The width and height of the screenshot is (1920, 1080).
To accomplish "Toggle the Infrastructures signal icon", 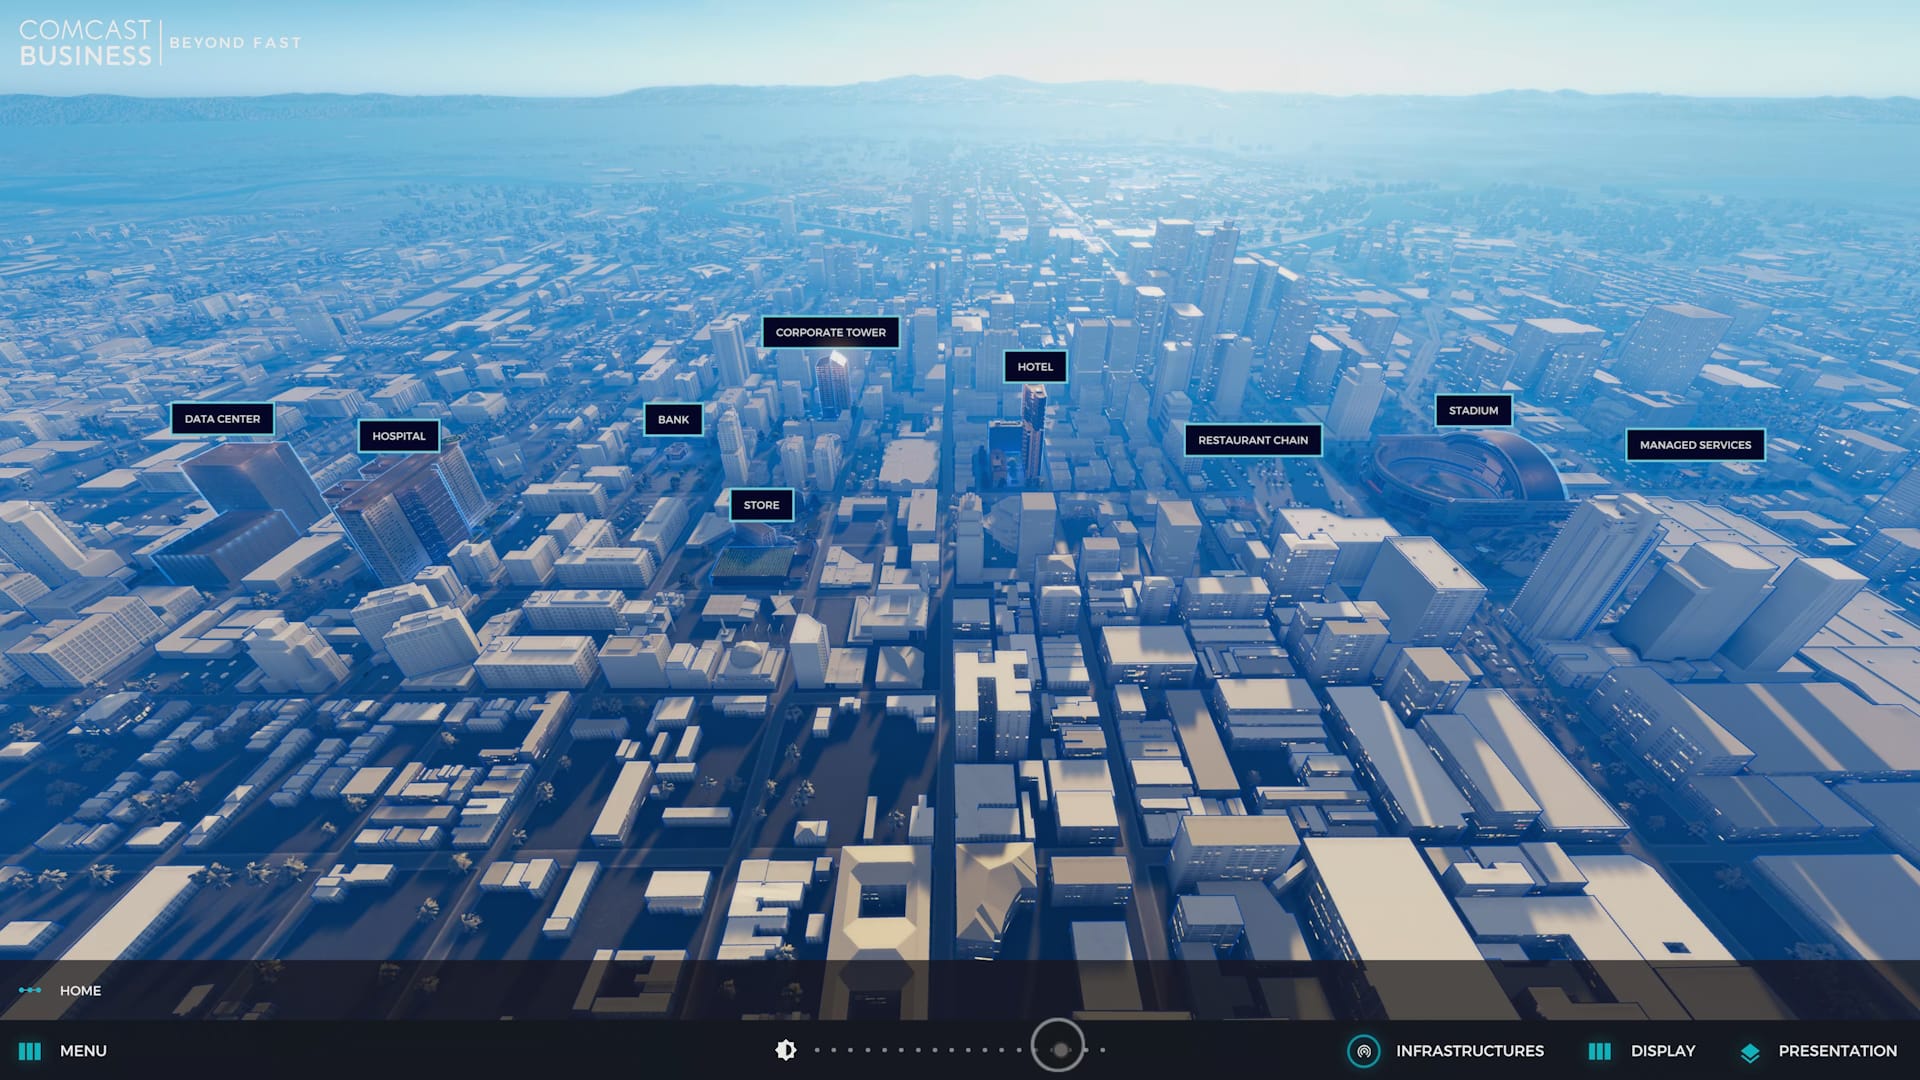I will (x=1363, y=1051).
